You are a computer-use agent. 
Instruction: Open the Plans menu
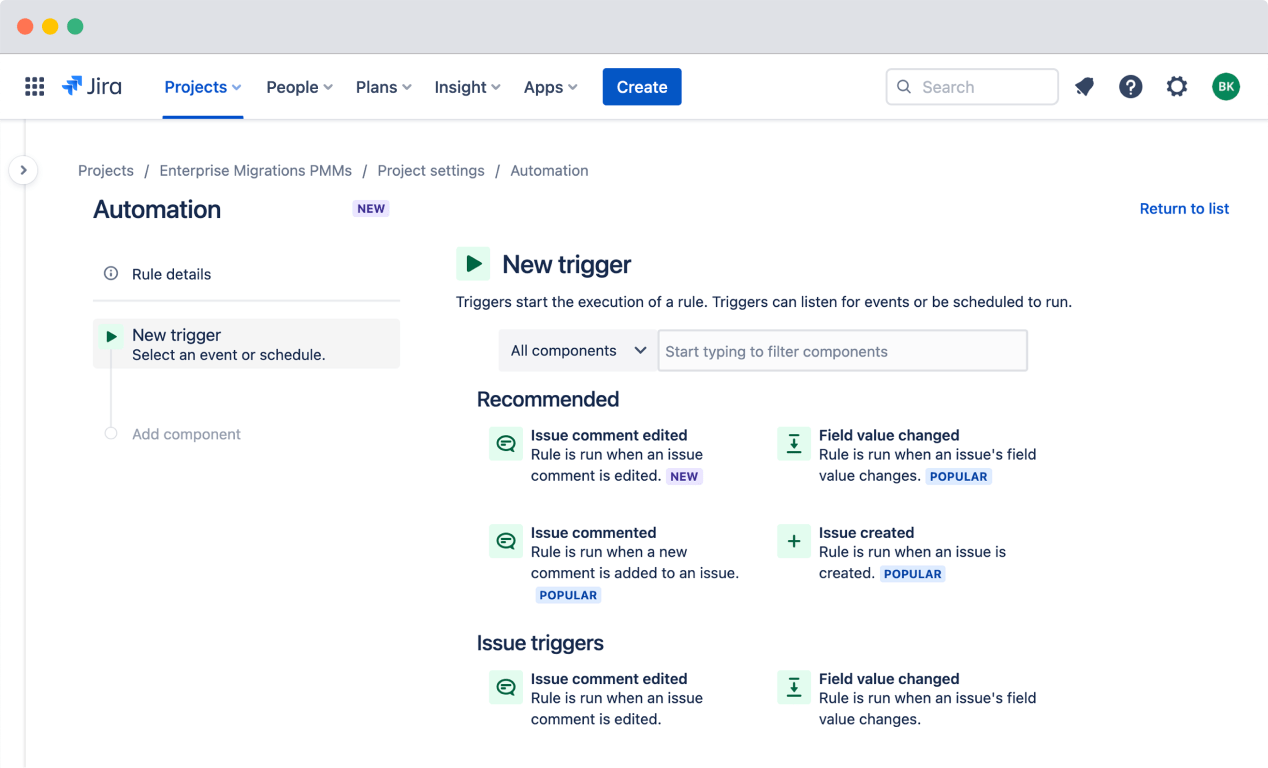coord(383,87)
